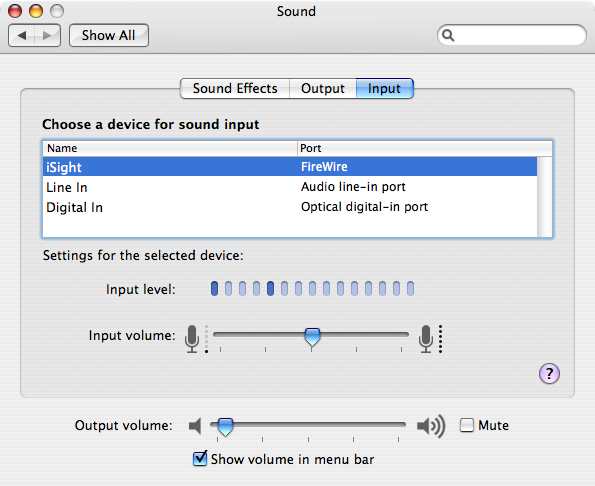
Task: Go forward with the right arrow button
Action: click(x=47, y=36)
